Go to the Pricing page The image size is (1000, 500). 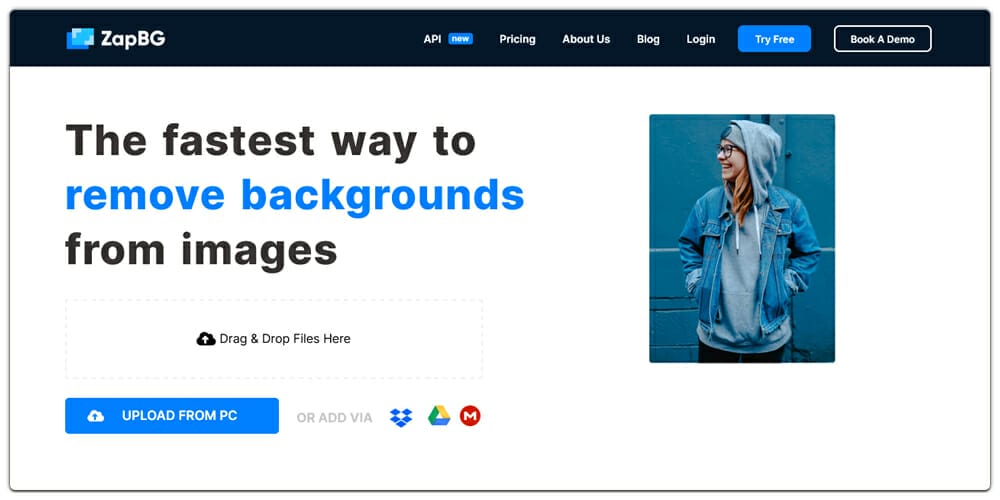(x=517, y=39)
